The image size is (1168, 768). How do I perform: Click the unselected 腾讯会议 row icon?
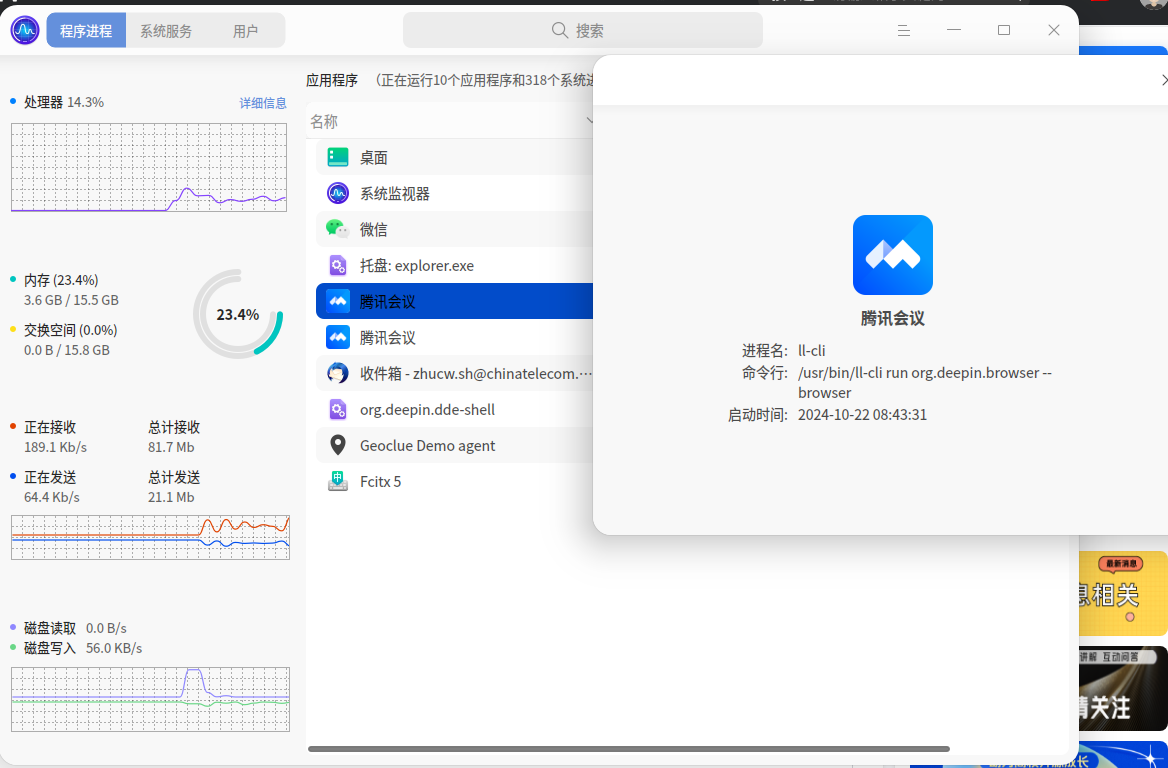[337, 337]
